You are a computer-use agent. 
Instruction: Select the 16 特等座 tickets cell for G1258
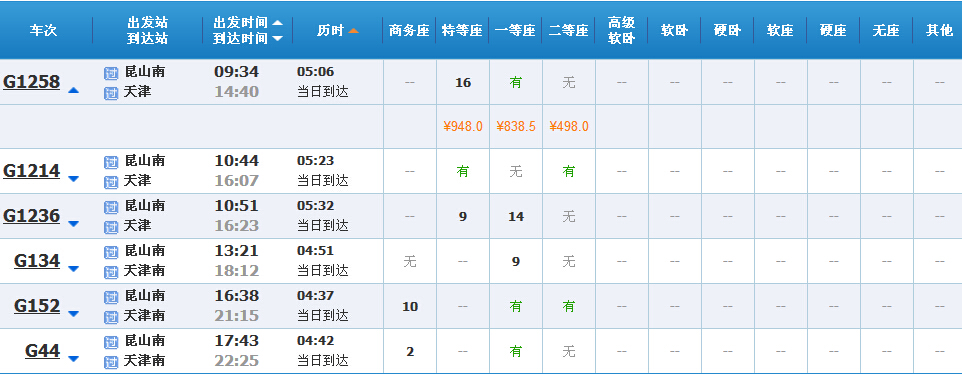click(463, 82)
